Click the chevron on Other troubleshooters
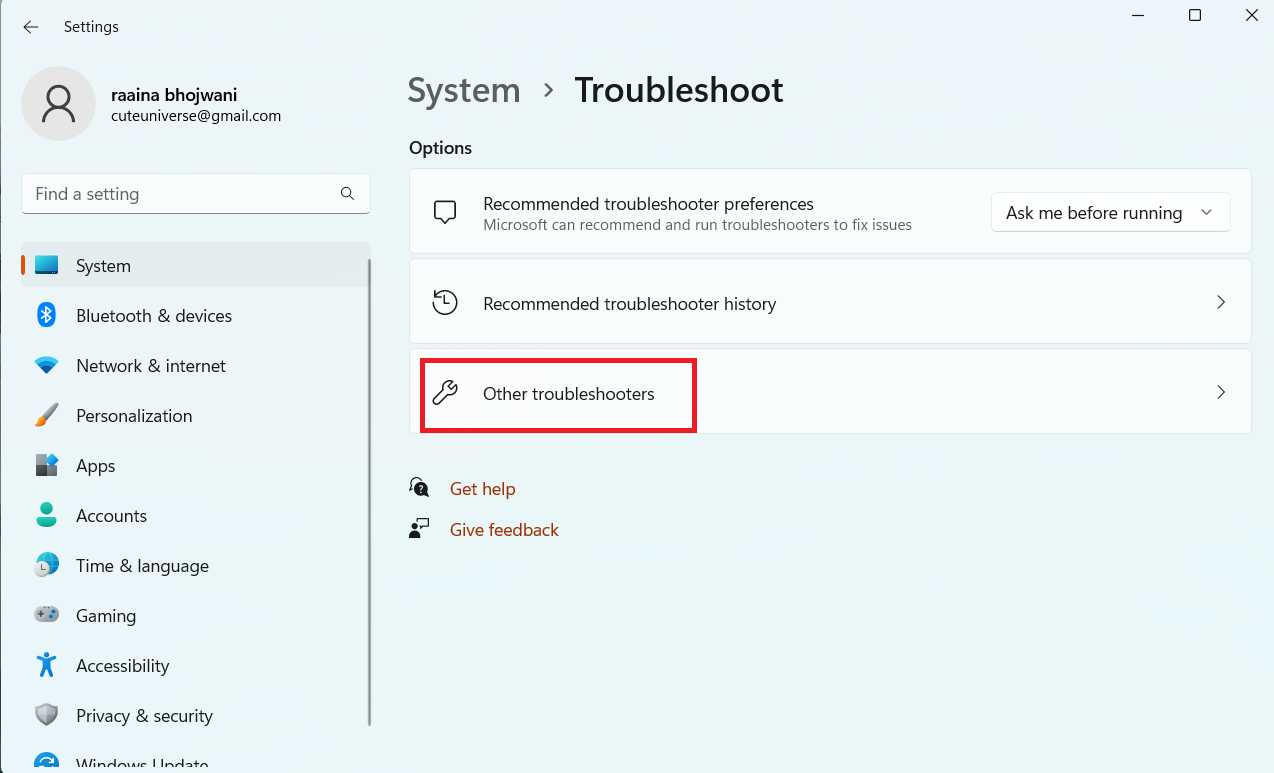 pos(1220,392)
